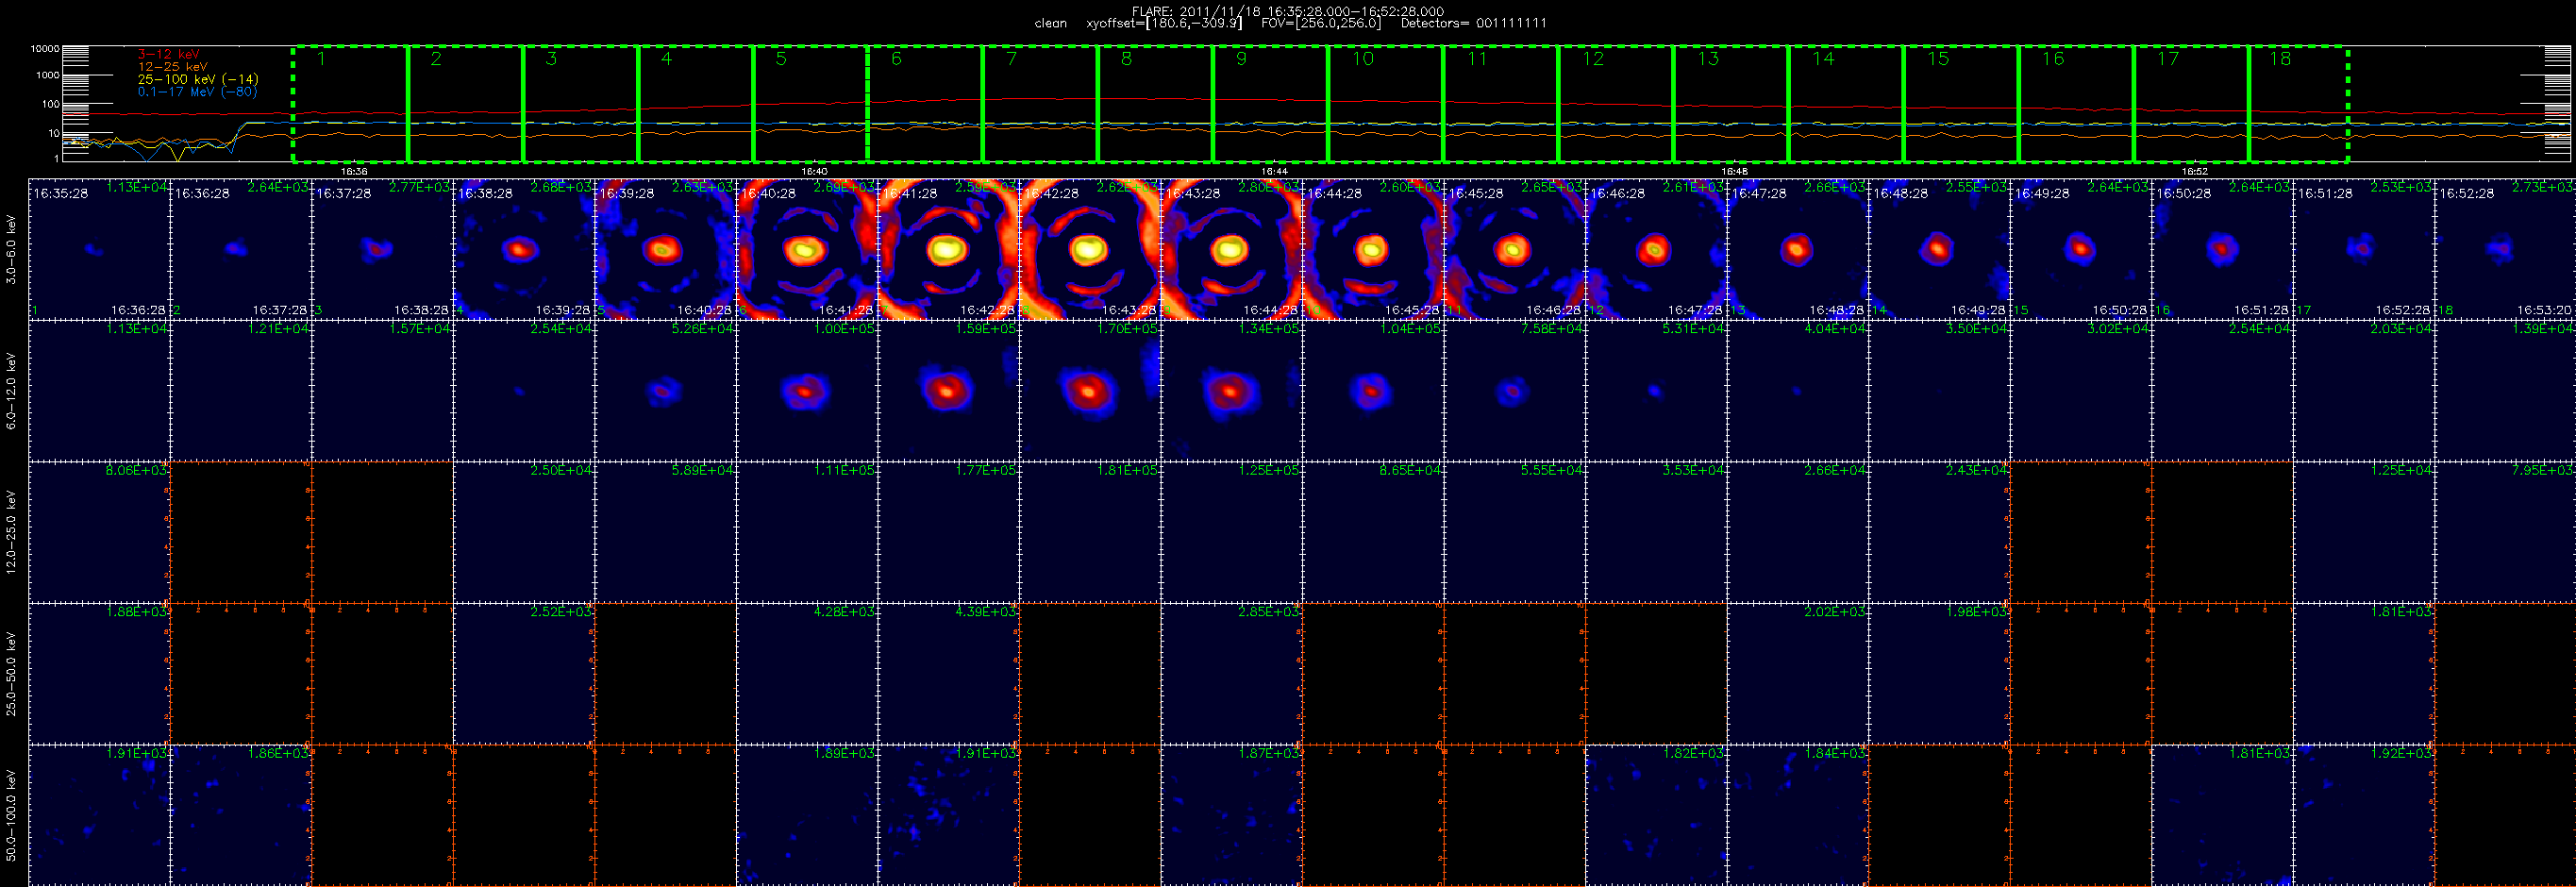The width and height of the screenshot is (2576, 887).
Task: Click the 50.0-100.0 keV row label
Action: click(11, 815)
